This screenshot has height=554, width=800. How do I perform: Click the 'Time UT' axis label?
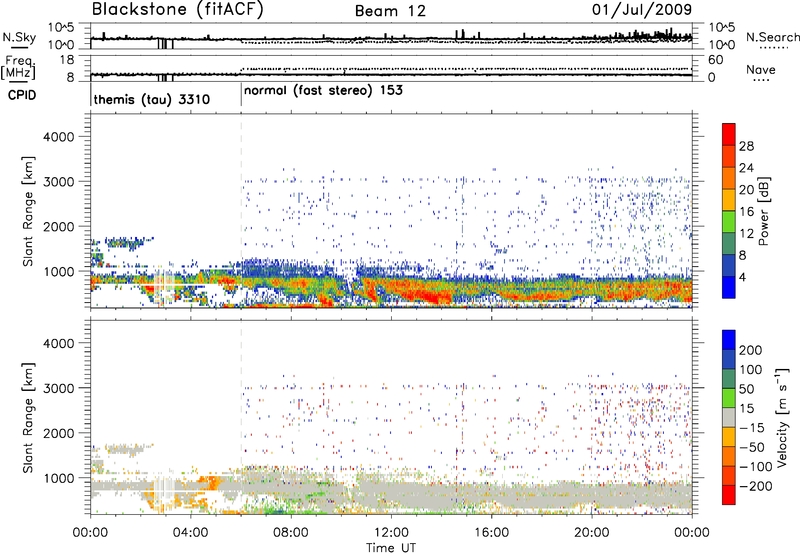tap(391, 548)
